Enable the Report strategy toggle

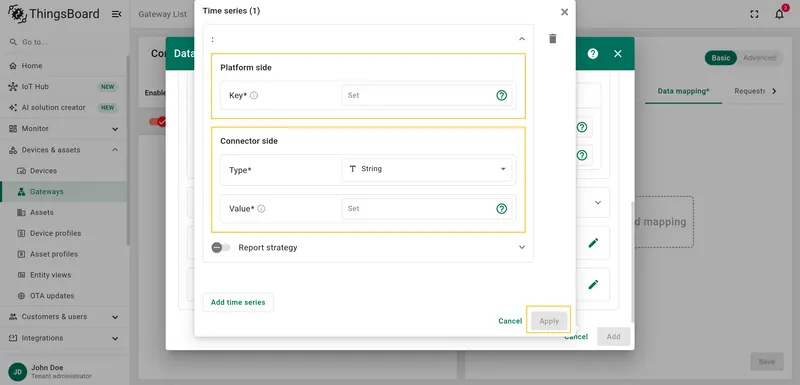coord(221,247)
